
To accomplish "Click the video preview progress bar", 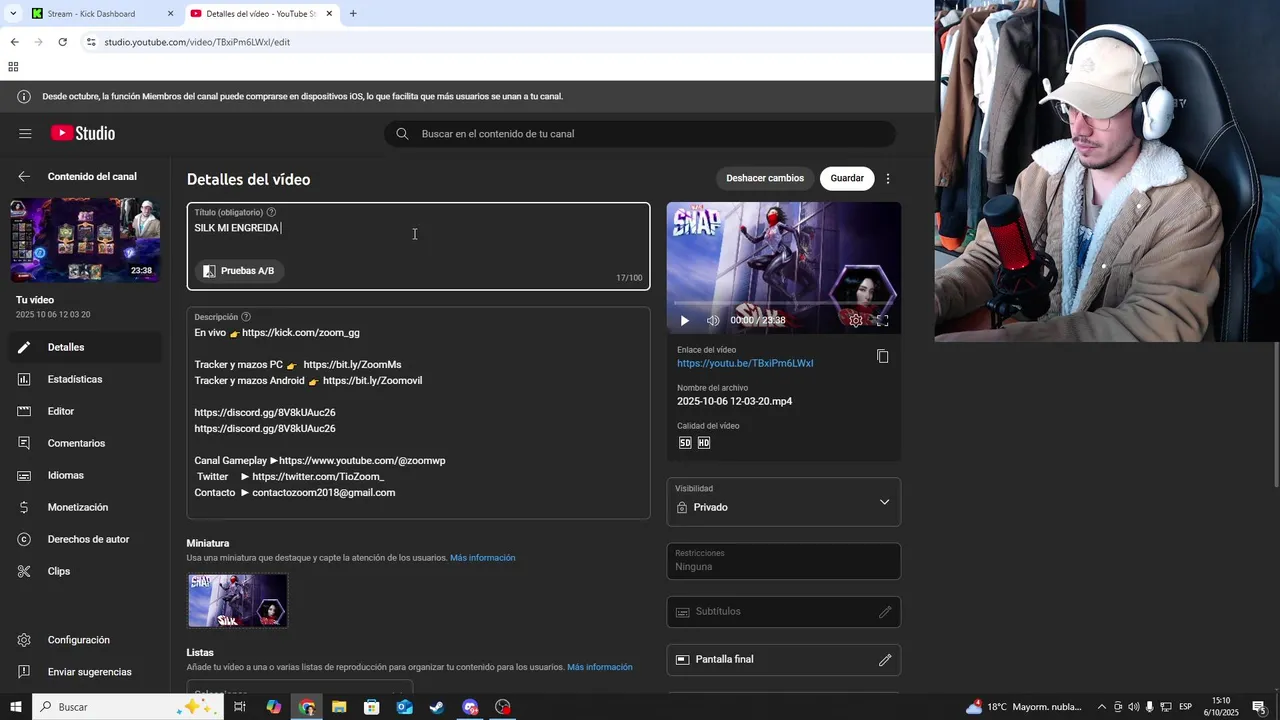I will pyautogui.click(x=784, y=302).
